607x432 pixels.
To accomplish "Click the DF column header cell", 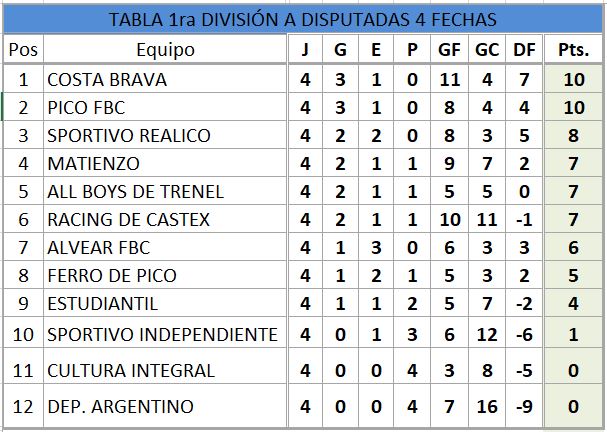I will pos(522,50).
